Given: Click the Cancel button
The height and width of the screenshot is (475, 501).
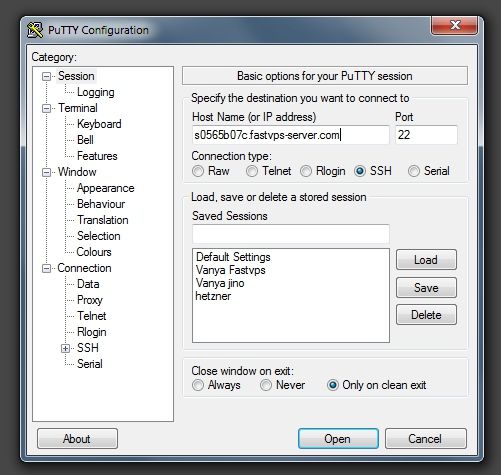Looking at the screenshot, I should click(425, 439).
